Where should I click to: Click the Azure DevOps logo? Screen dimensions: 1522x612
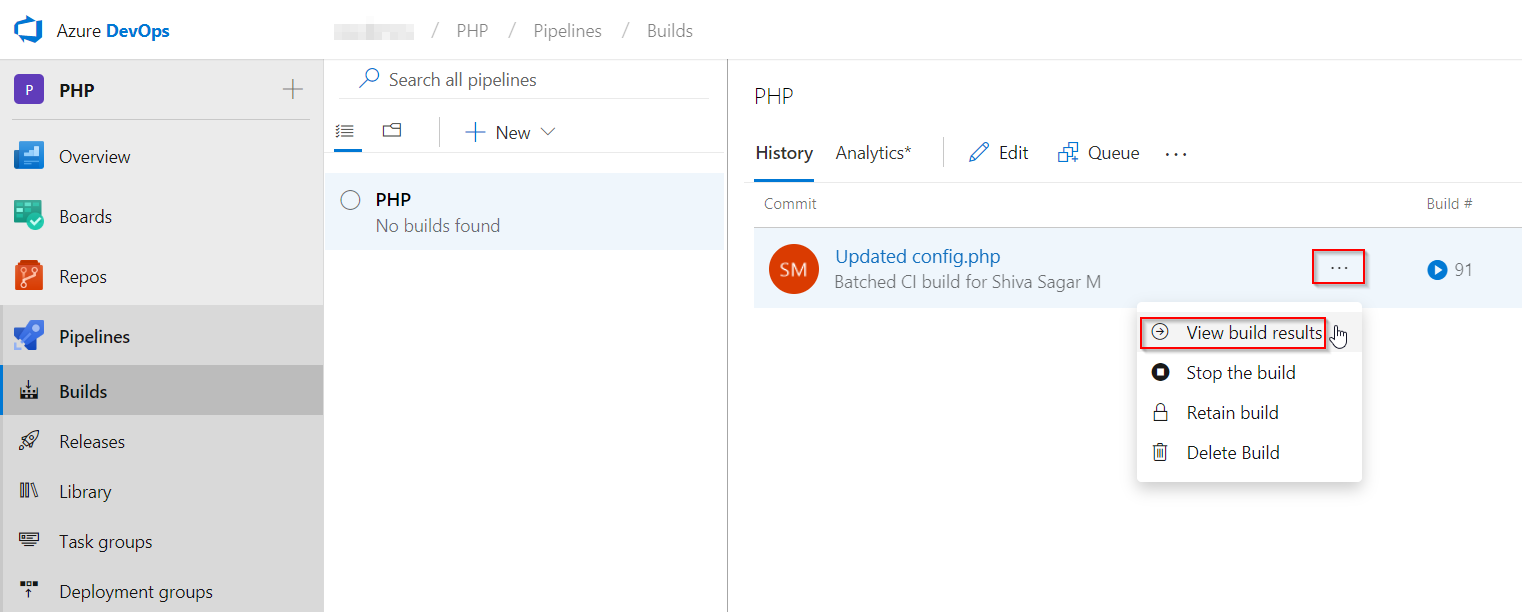(x=28, y=30)
